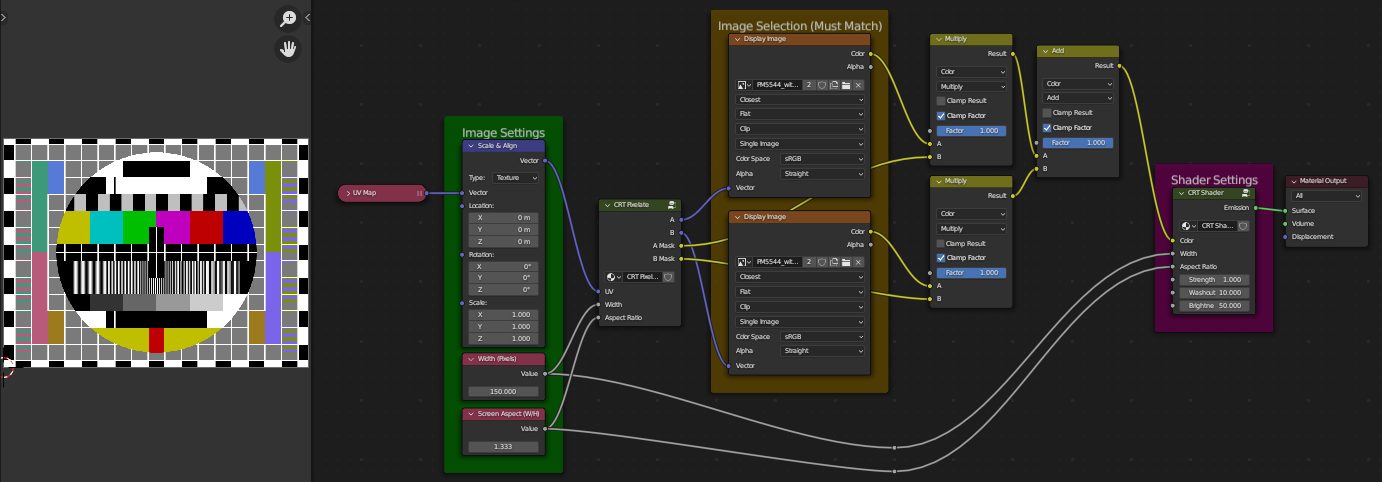Click new image copy icon on lower Display Image
The width and height of the screenshot is (1382, 482).
tap(833, 262)
